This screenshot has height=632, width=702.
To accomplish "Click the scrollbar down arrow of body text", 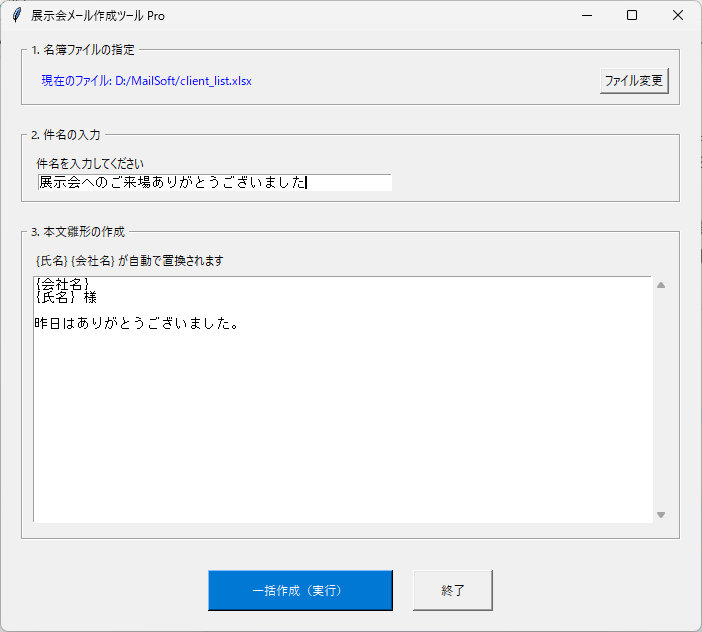I will pyautogui.click(x=660, y=514).
